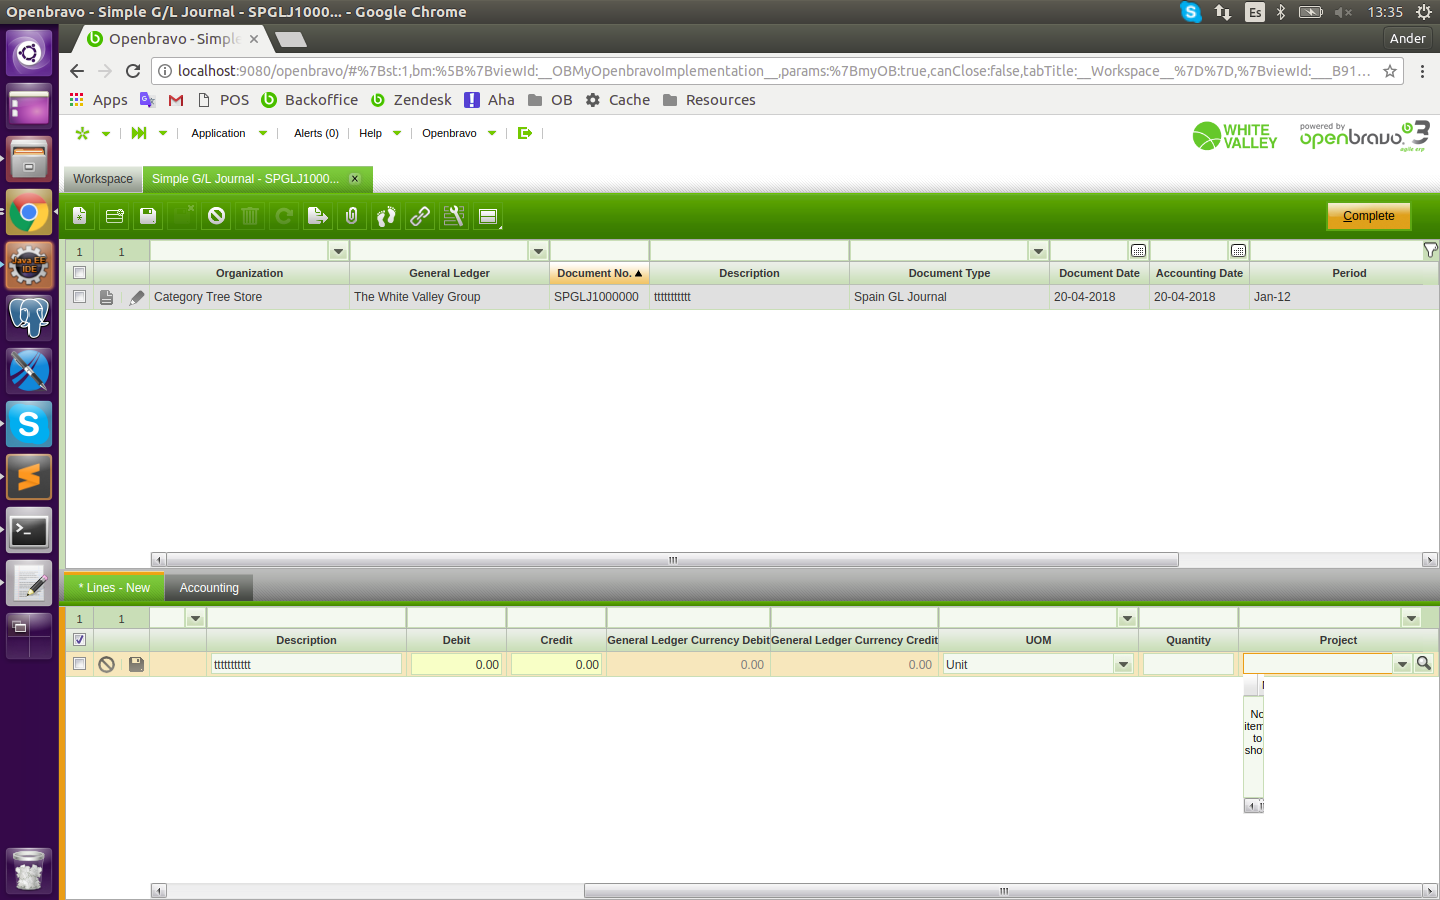Open Document Date filter calendar picker
The image size is (1440, 900).
(1138, 251)
